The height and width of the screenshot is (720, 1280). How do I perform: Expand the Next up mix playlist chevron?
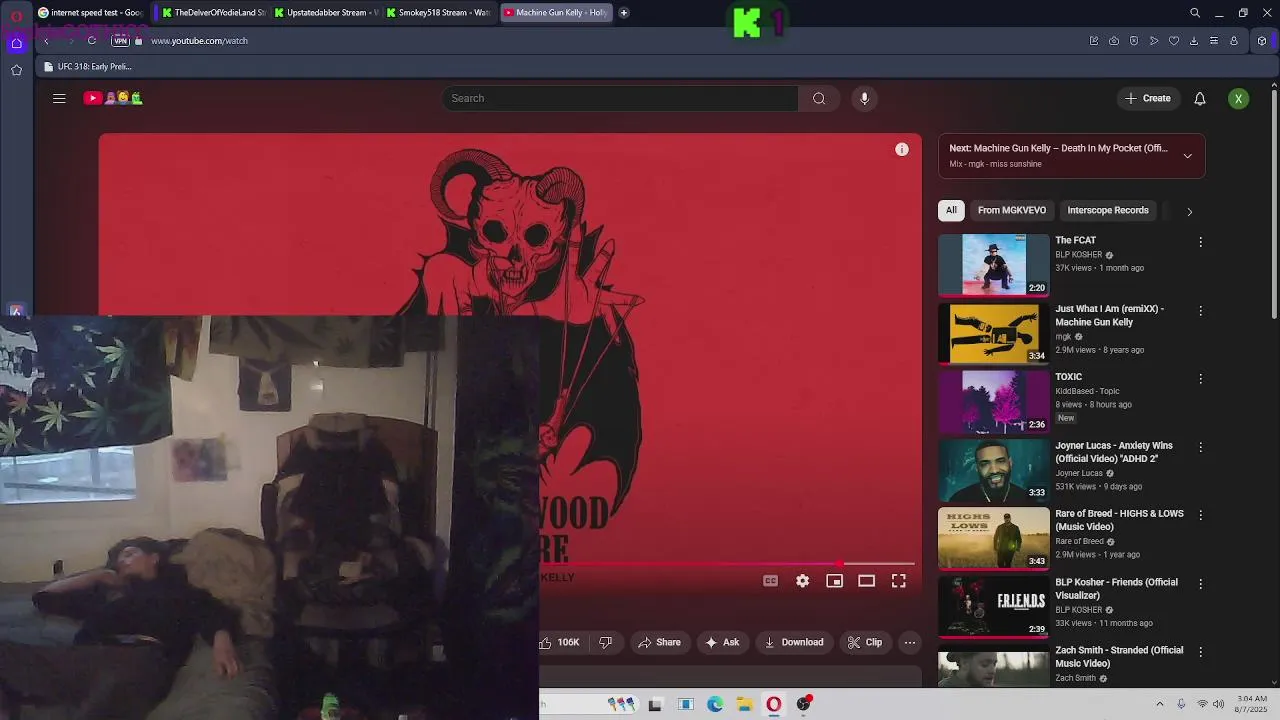coord(1187,156)
